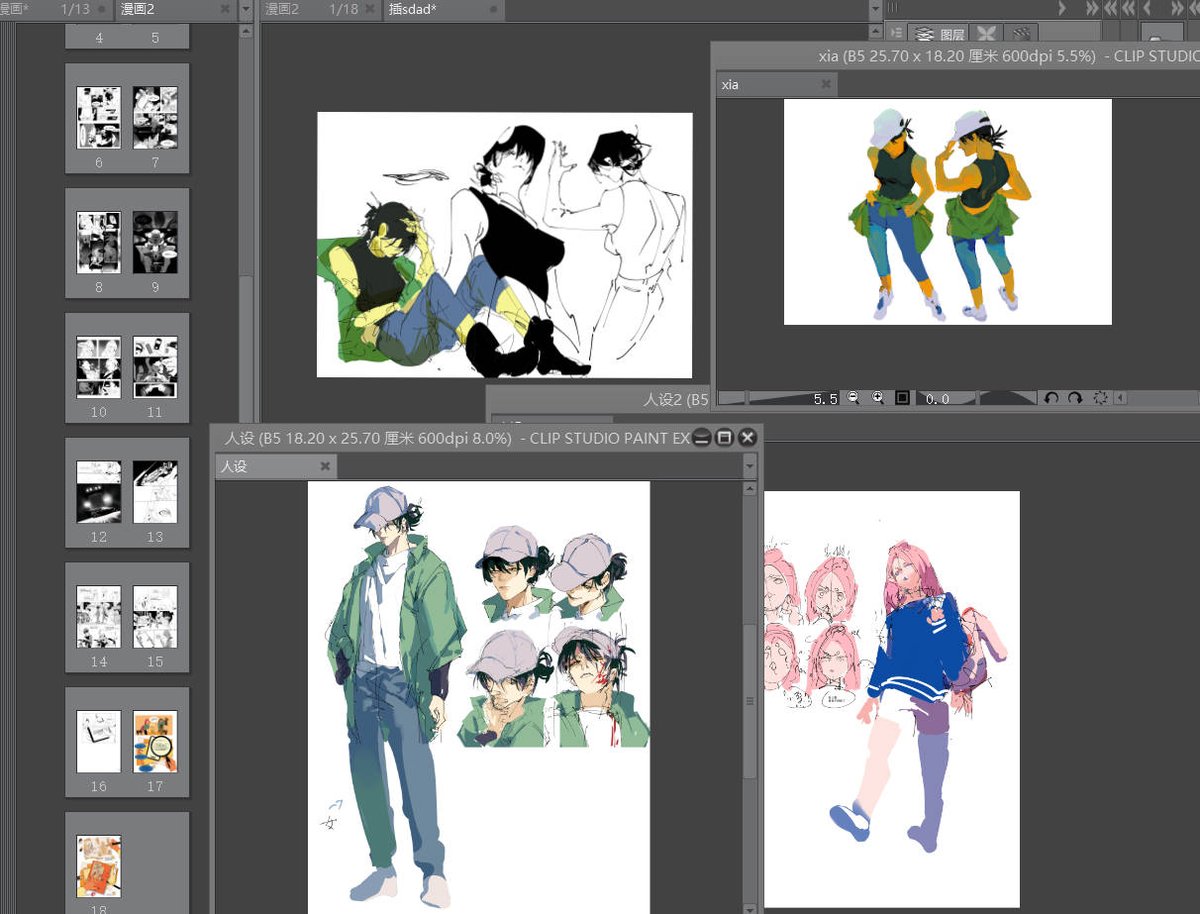This screenshot has height=914, width=1200.
Task: Open page 9 thumbnail
Action: (155, 242)
